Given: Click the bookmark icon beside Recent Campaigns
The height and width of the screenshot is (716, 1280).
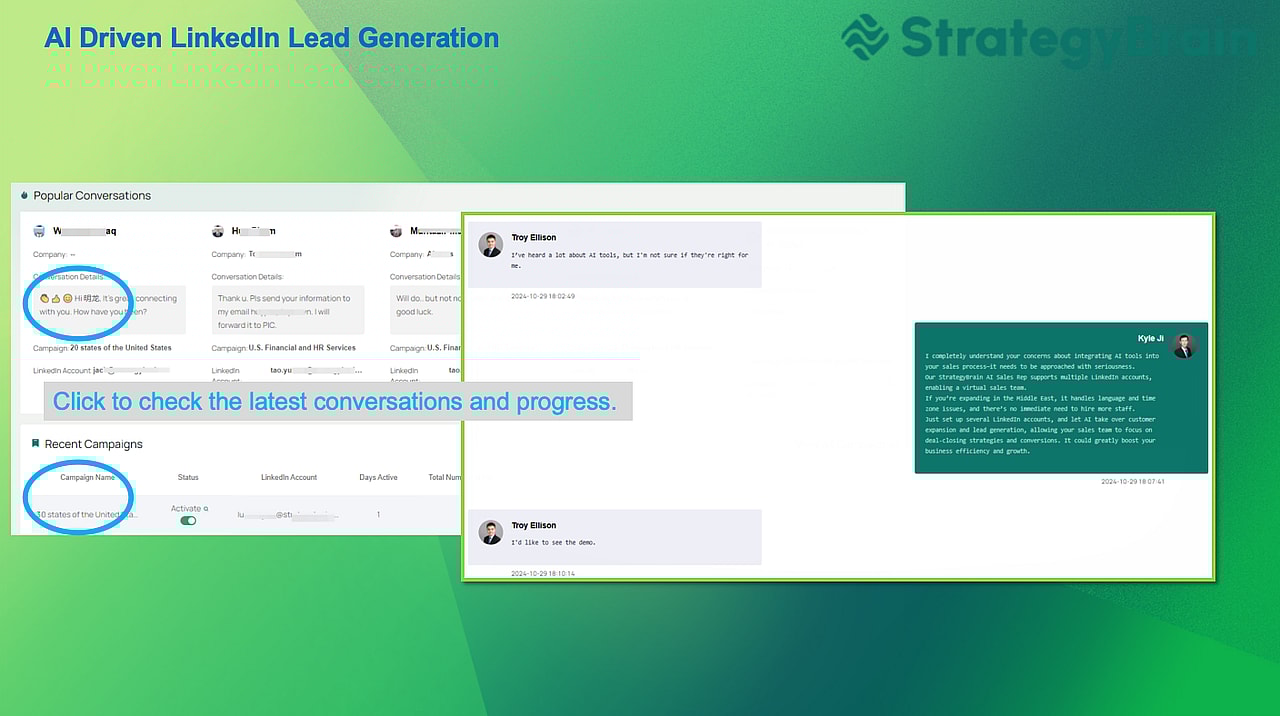Looking at the screenshot, I should pyautogui.click(x=34, y=444).
